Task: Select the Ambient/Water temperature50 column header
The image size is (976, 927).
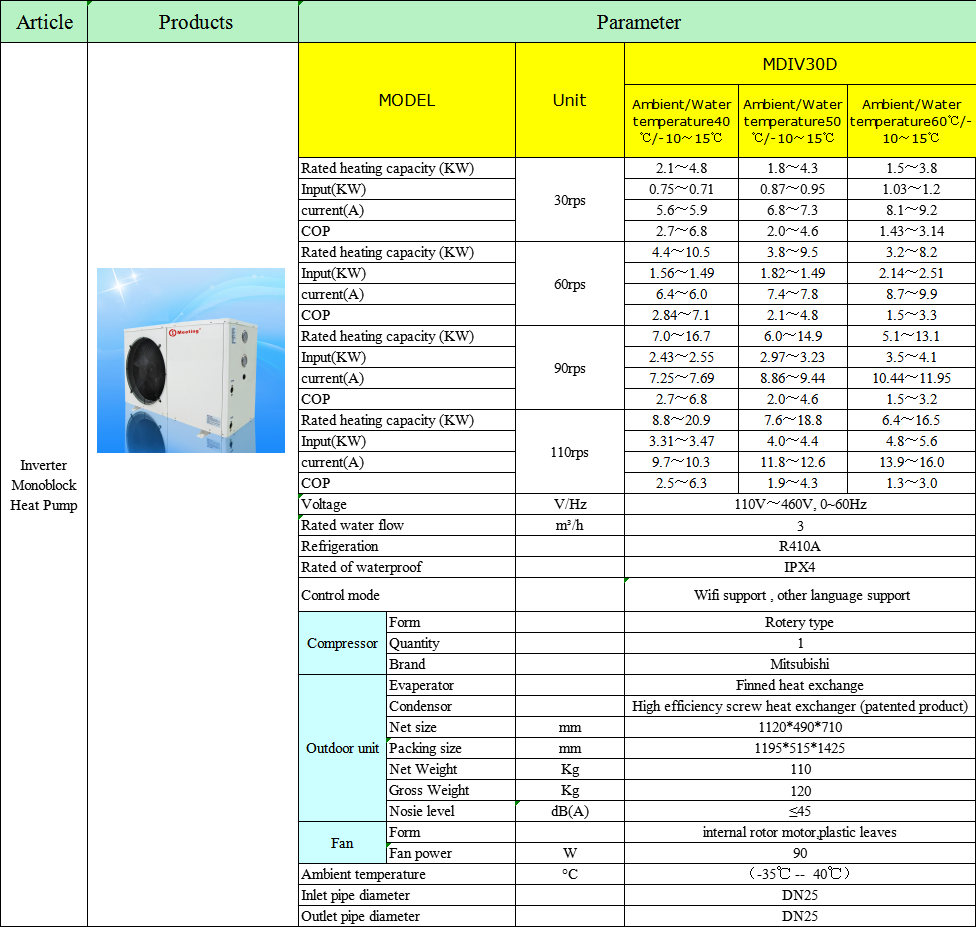Action: coord(793,121)
